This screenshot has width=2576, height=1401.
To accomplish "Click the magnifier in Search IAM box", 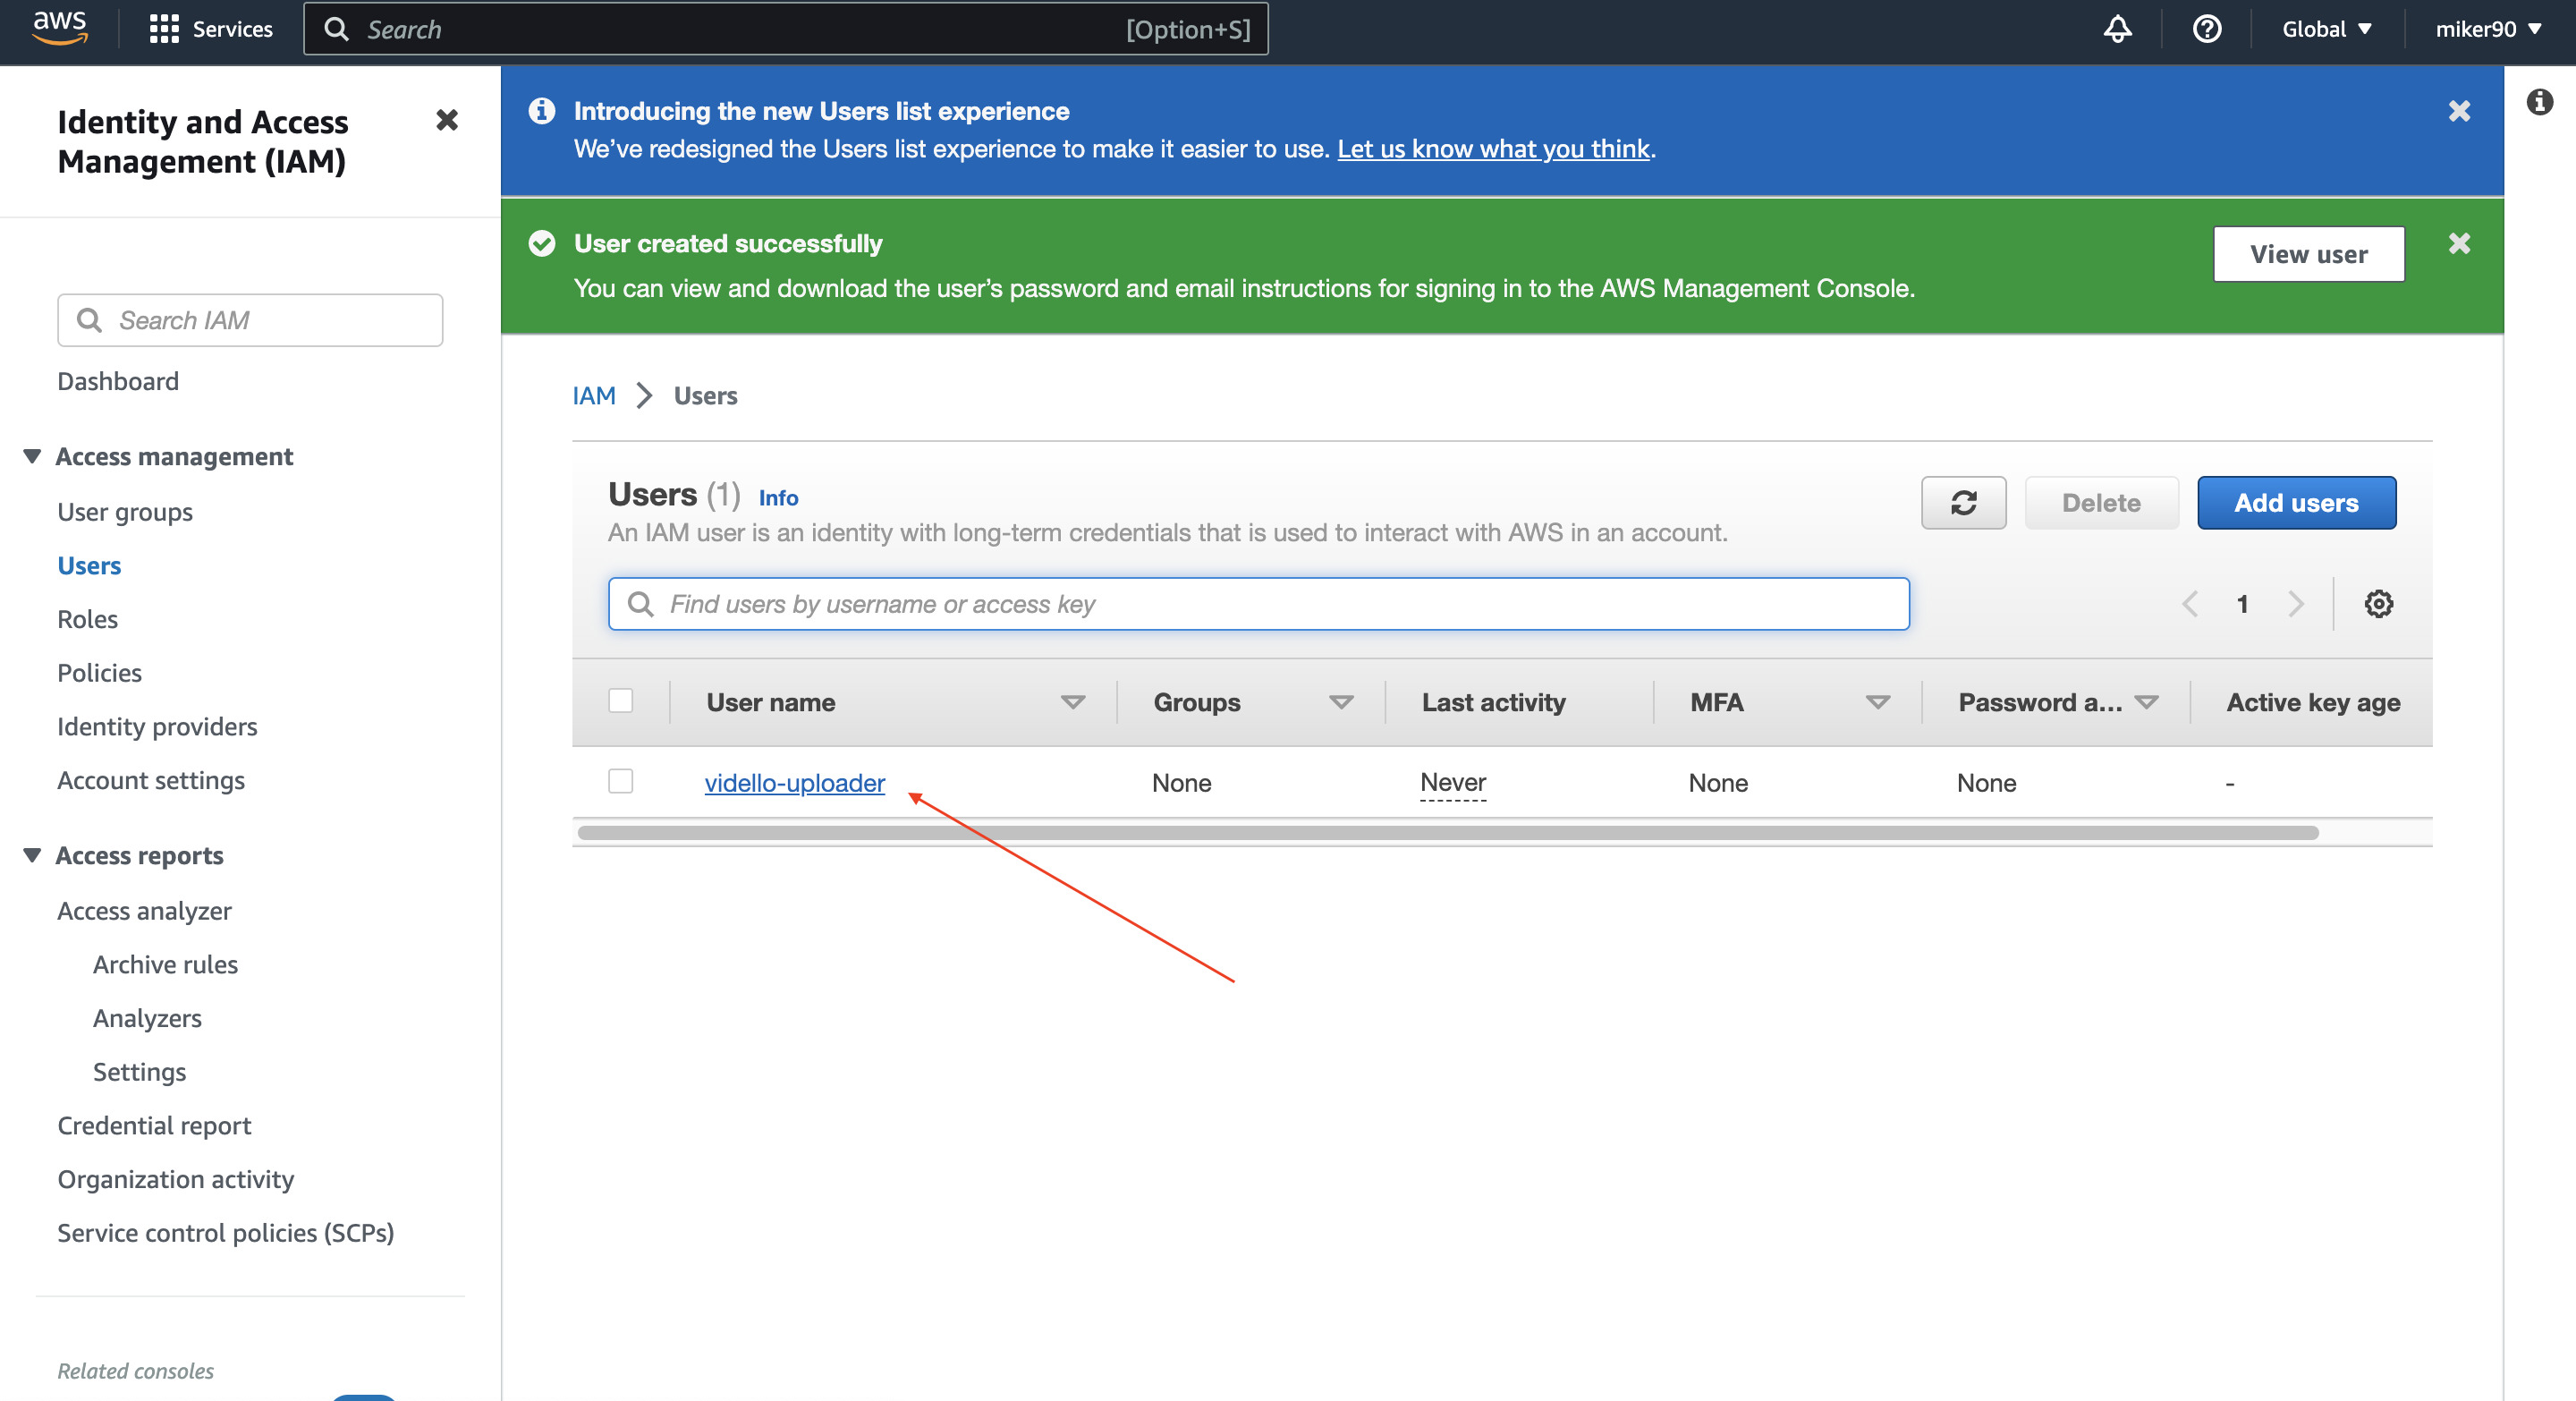I will point(89,320).
